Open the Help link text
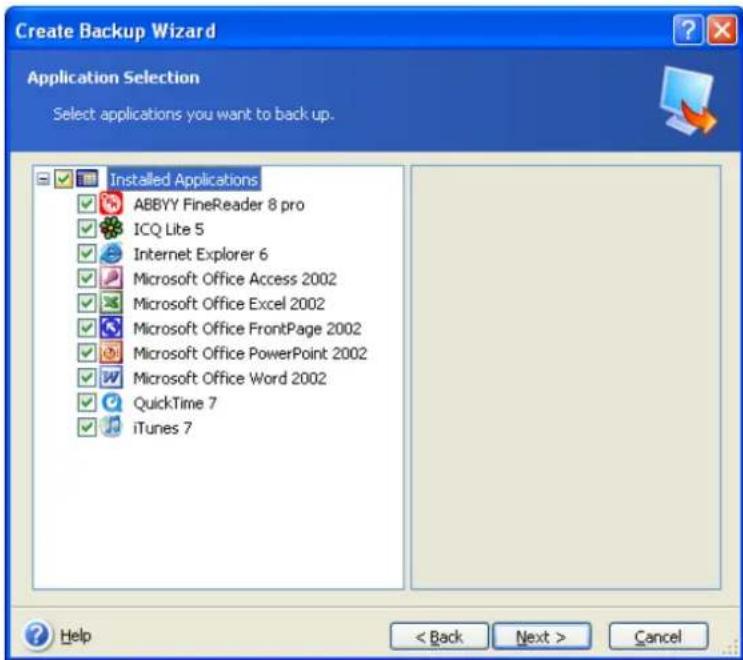This screenshot has height=660, width=743. (x=75, y=636)
